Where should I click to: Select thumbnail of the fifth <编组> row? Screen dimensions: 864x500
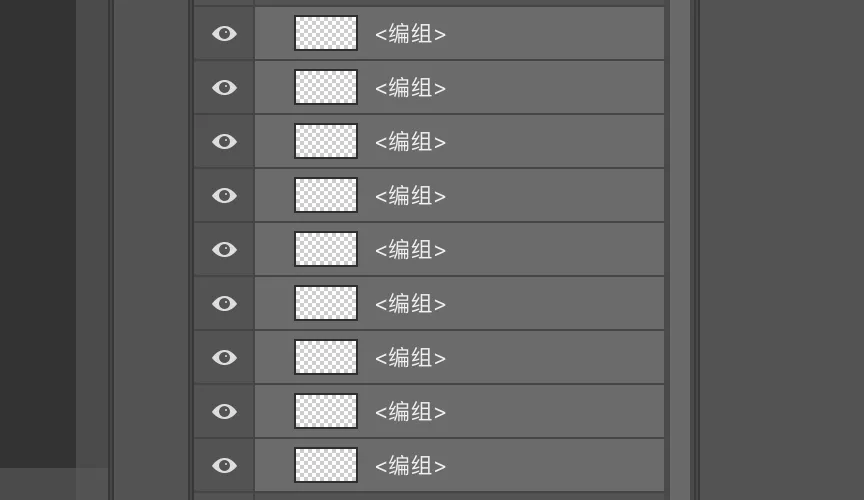coord(326,249)
